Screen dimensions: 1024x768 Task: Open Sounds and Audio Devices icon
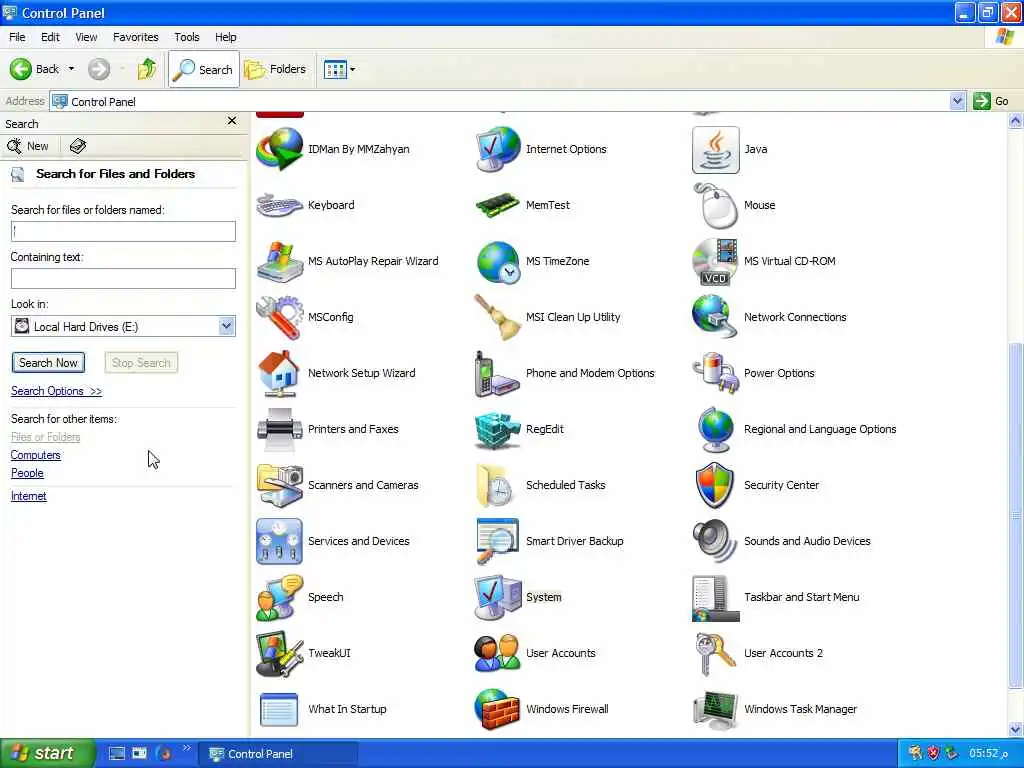coord(716,541)
